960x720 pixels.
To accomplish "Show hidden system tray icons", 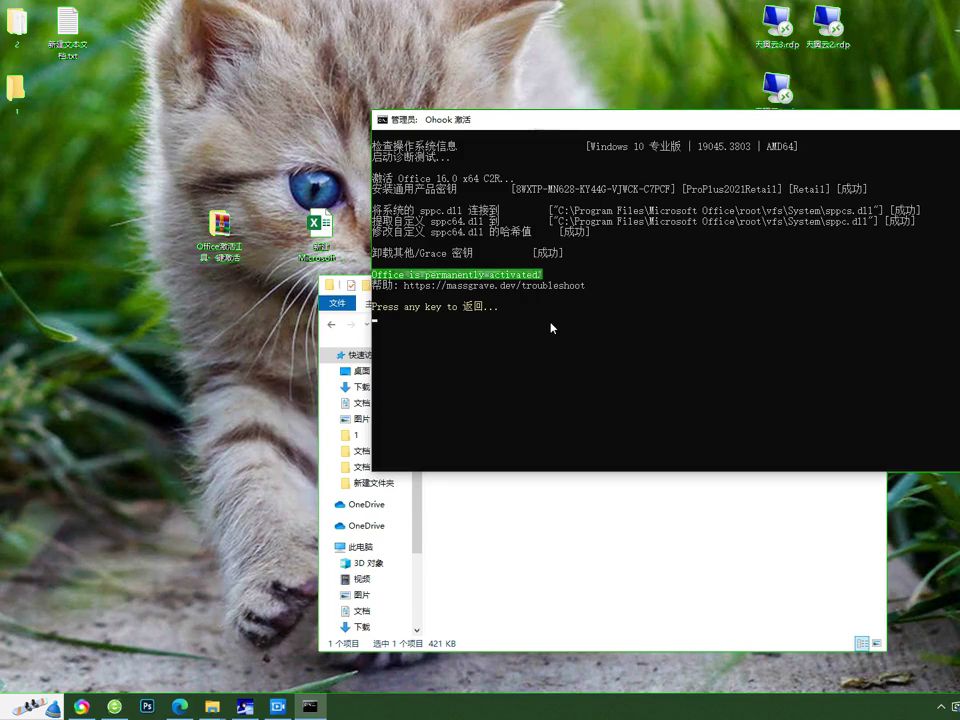I will [941, 707].
